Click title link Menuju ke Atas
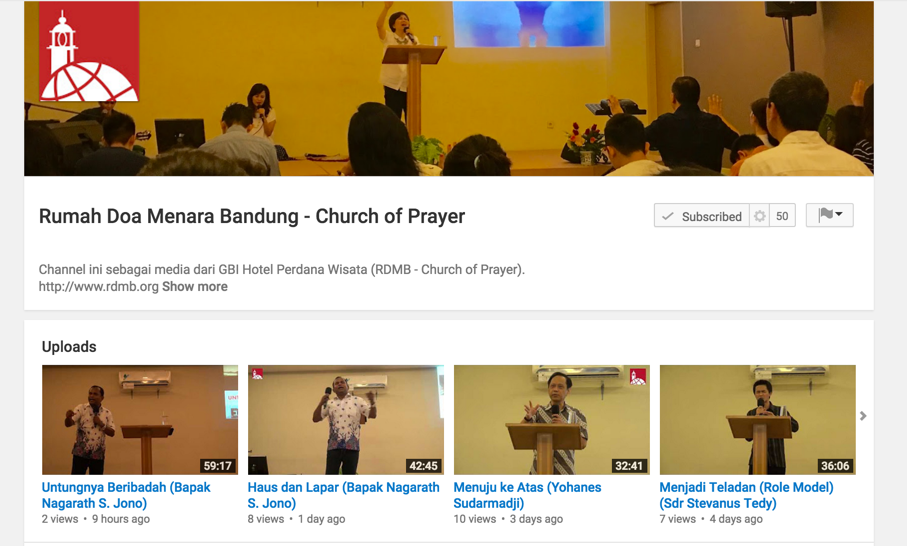Screen dimensions: 907x546 [528, 495]
